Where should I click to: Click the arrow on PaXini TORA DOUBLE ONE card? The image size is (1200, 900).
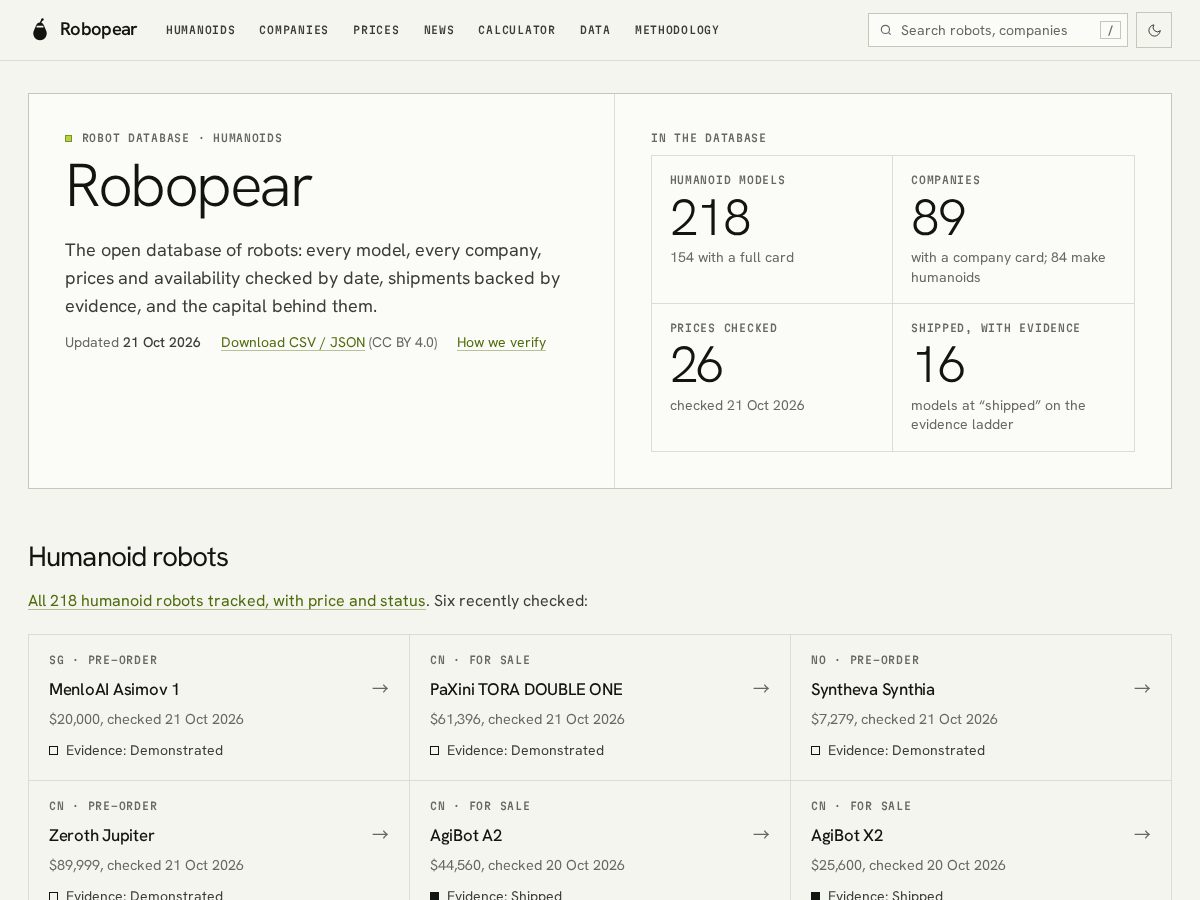tap(761, 688)
